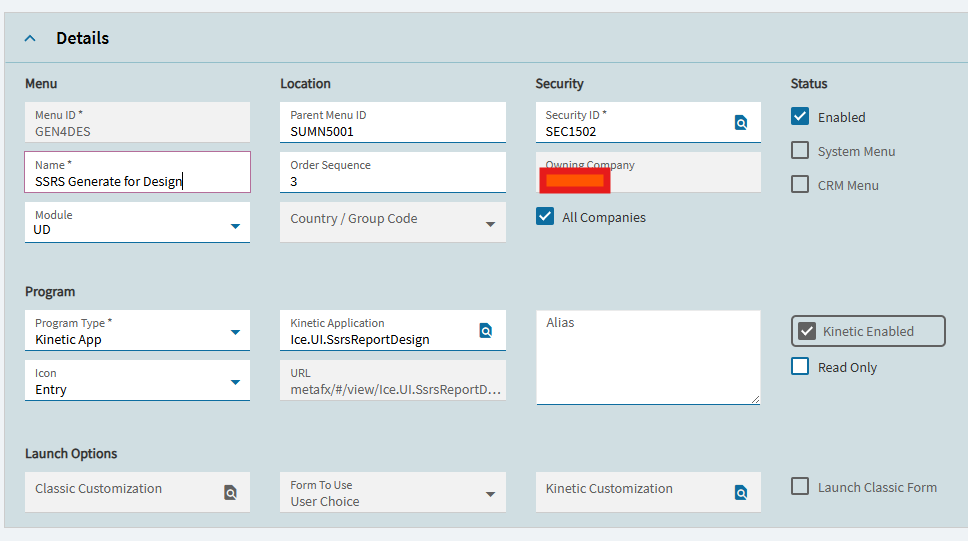This screenshot has width=968, height=541.
Task: Click the Name input field
Action: tap(137, 180)
